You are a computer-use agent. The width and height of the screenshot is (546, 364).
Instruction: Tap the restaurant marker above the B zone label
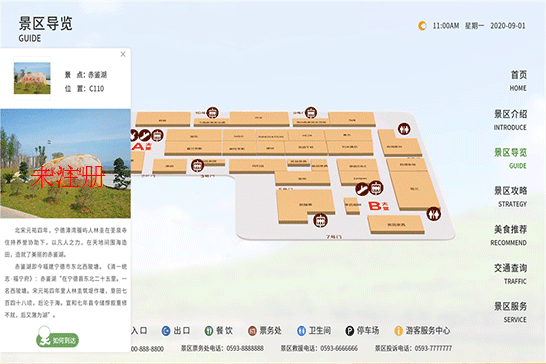coord(362,189)
